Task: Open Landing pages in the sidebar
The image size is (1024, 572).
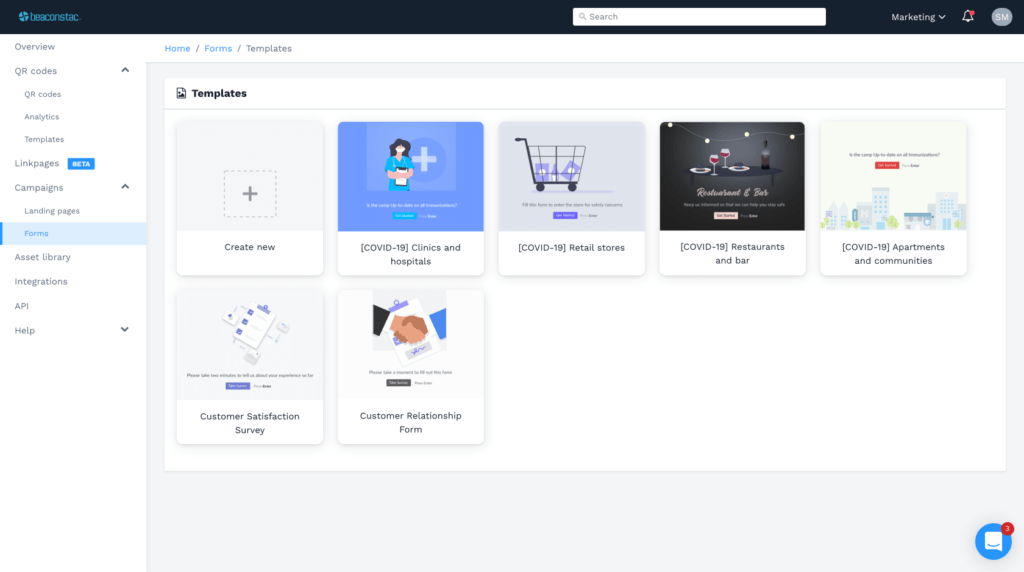Action: pos(52,211)
